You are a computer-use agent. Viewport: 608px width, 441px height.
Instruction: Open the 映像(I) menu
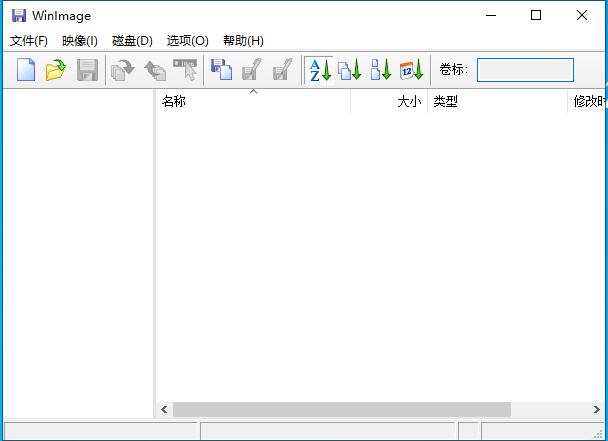point(80,41)
